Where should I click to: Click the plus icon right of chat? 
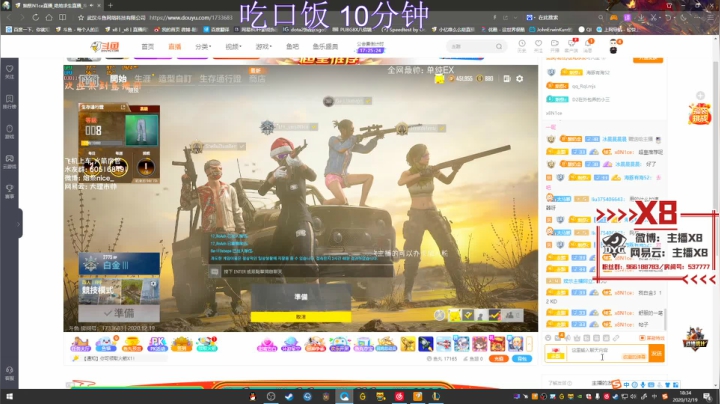pyautogui.click(x=700, y=95)
